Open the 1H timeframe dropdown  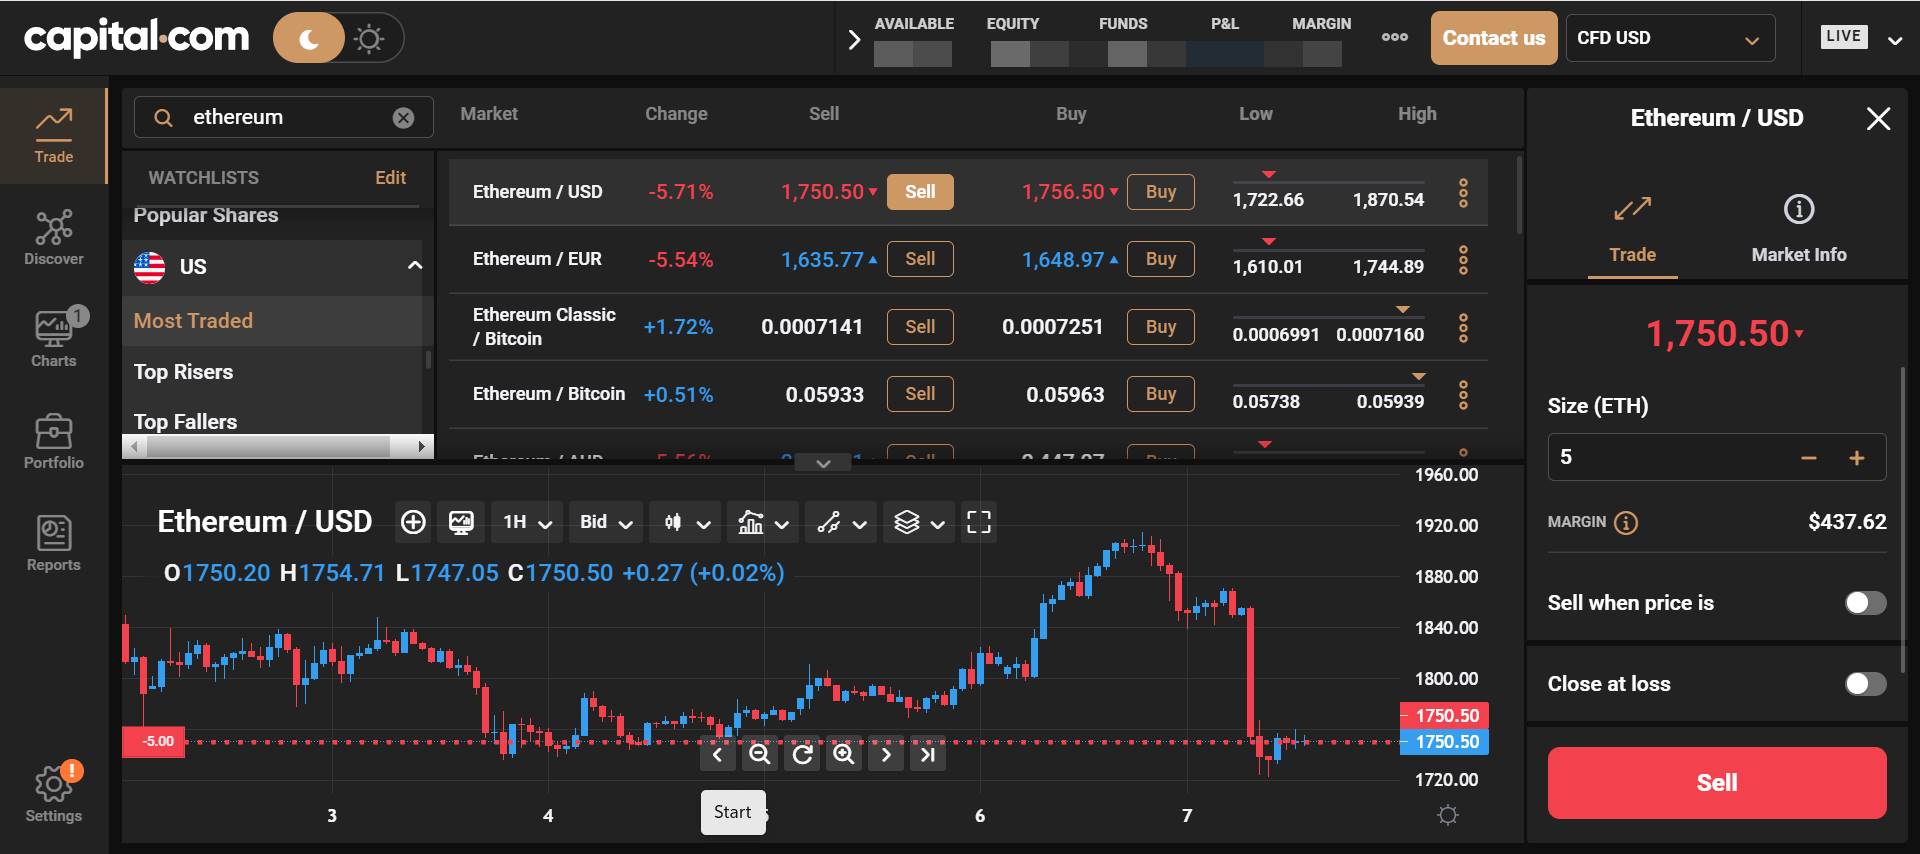coord(527,522)
